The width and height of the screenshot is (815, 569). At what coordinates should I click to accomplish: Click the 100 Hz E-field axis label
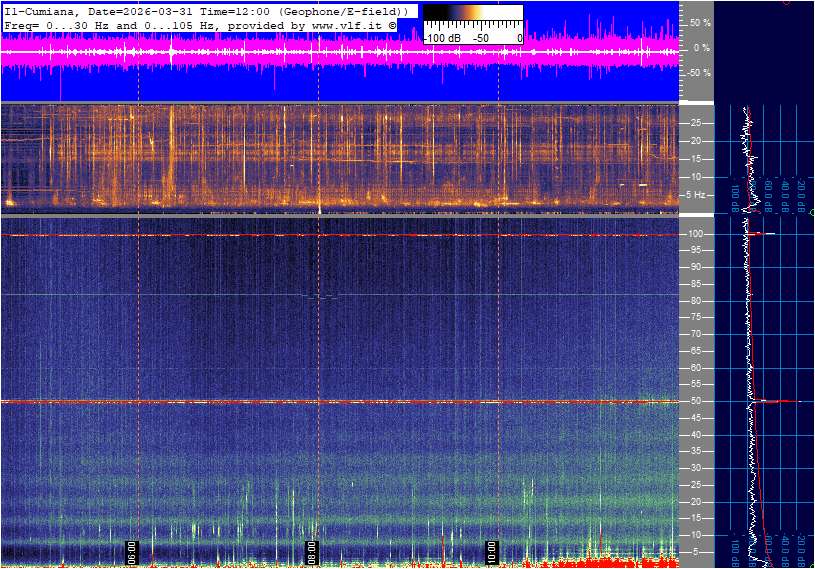tap(695, 234)
